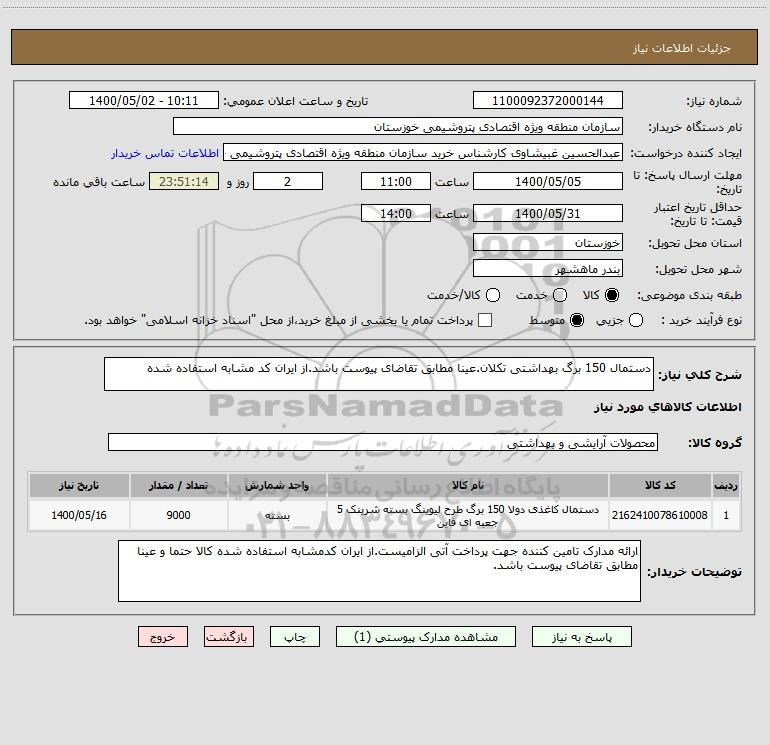Open the اطلاعات تماس خریدار link

165,153
